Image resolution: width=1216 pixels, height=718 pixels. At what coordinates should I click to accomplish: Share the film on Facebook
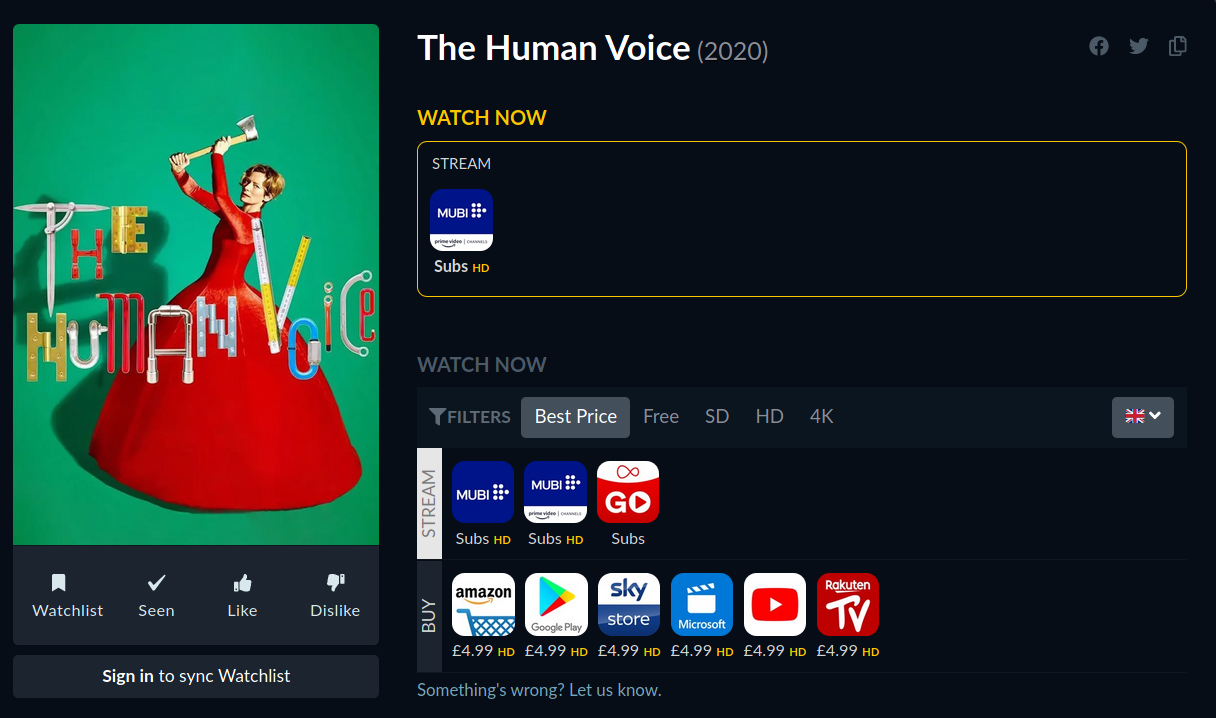pos(1099,46)
